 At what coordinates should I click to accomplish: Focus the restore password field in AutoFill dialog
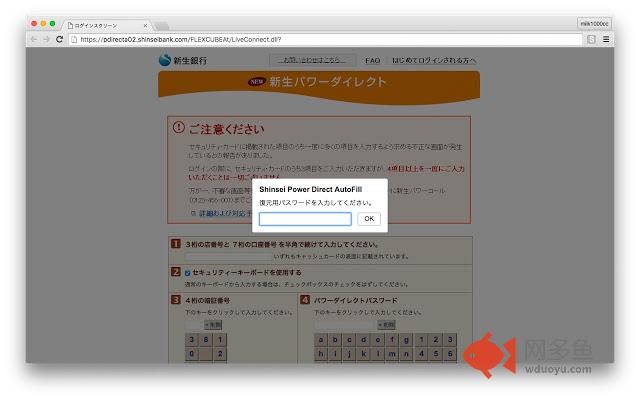click(305, 219)
